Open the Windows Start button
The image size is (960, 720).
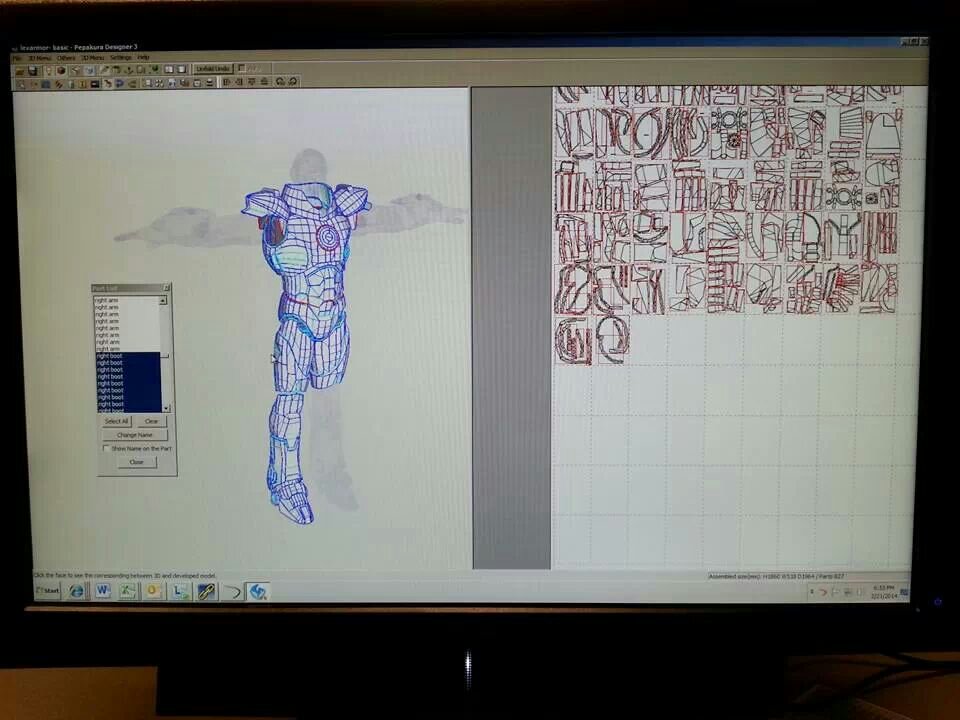coord(47,591)
